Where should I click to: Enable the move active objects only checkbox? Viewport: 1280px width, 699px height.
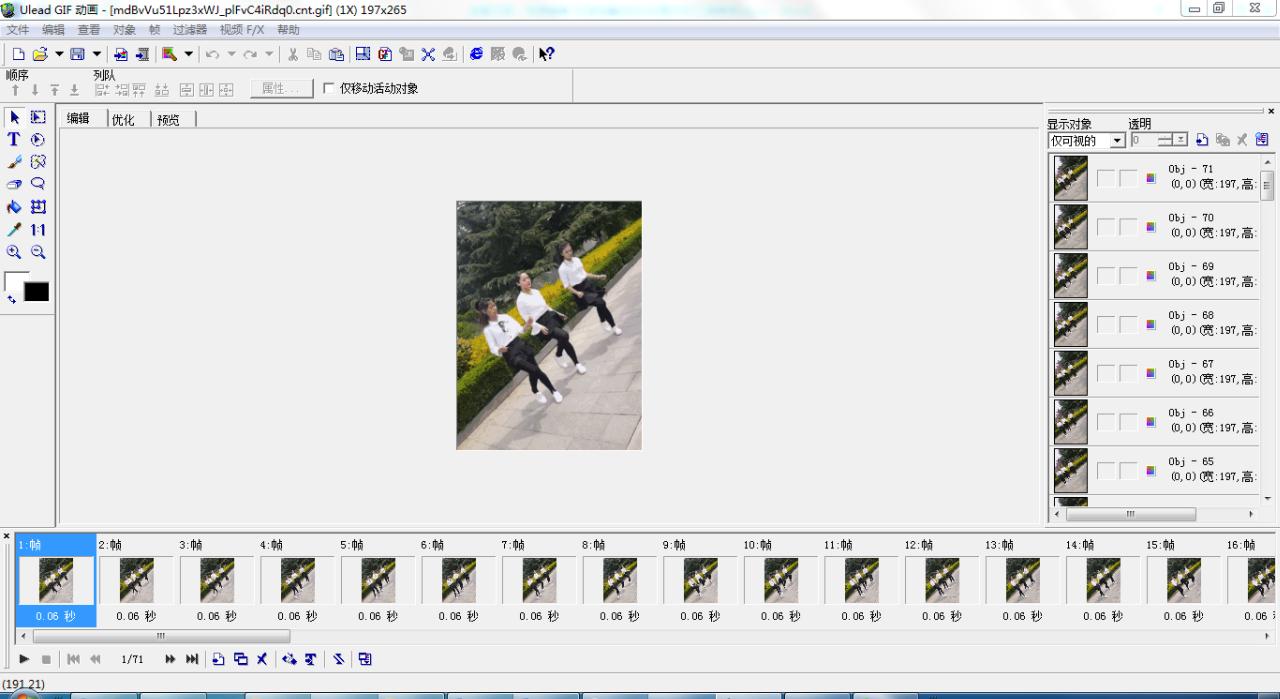tap(329, 89)
